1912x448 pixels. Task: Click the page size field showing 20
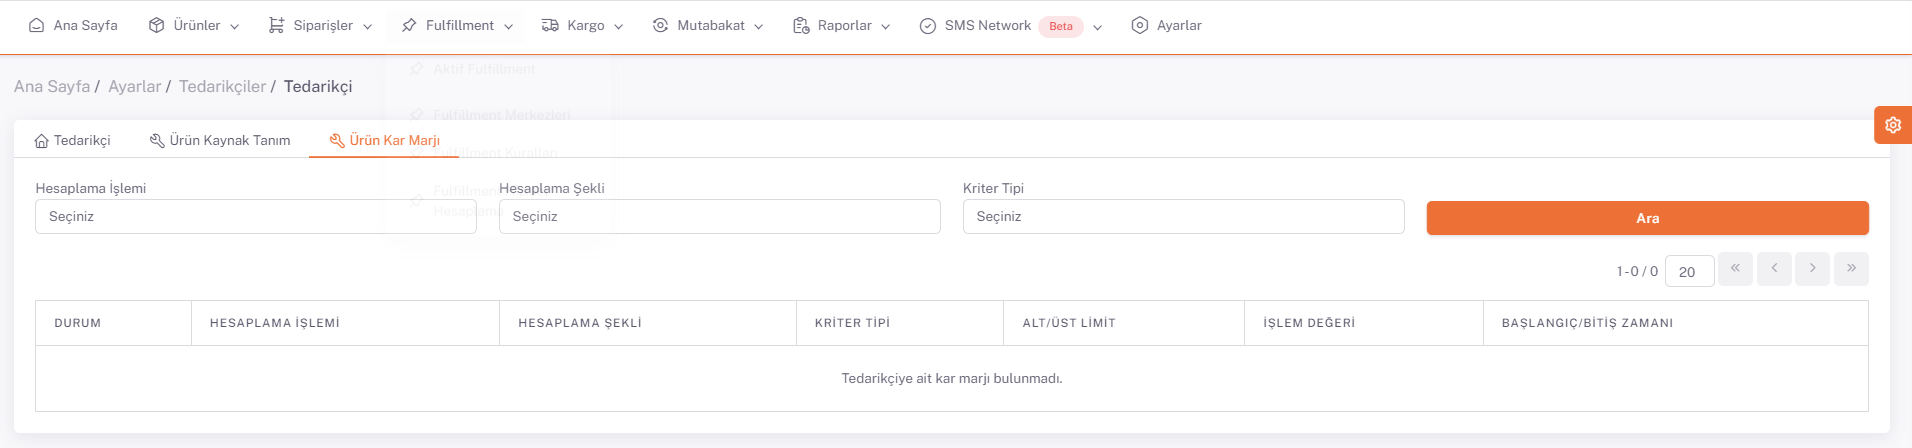(x=1689, y=272)
